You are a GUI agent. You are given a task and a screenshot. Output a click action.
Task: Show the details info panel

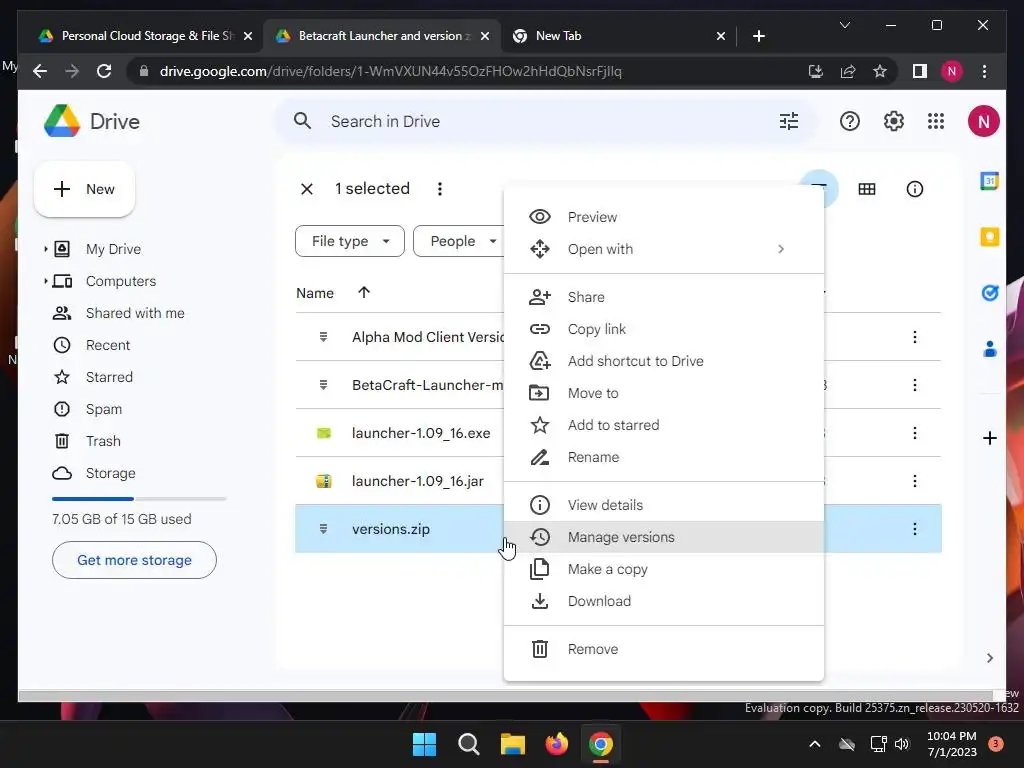pos(914,189)
